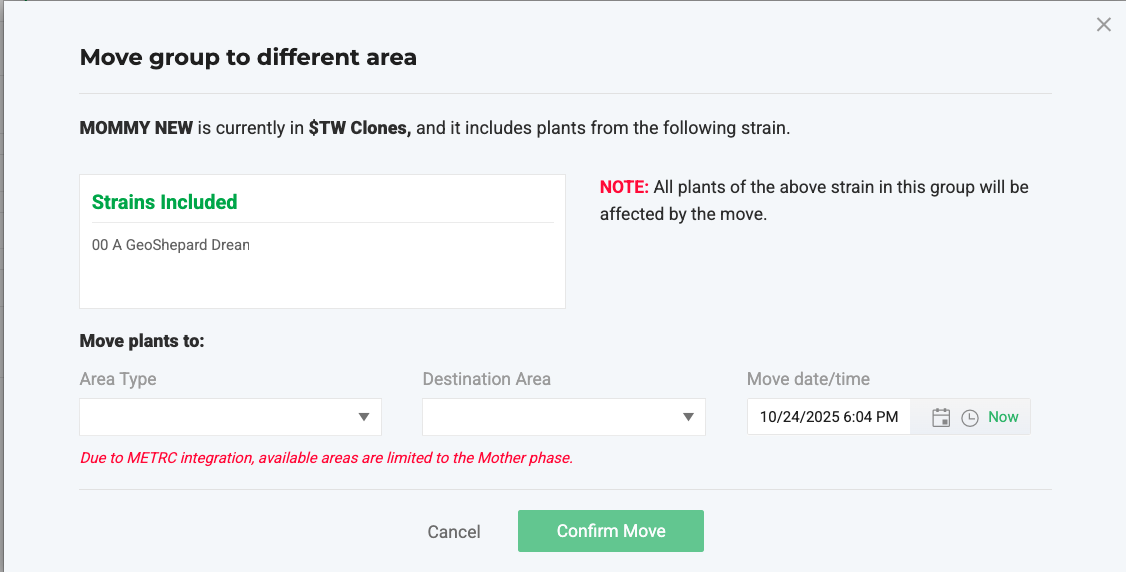Click the Move plants to: label

[142, 341]
